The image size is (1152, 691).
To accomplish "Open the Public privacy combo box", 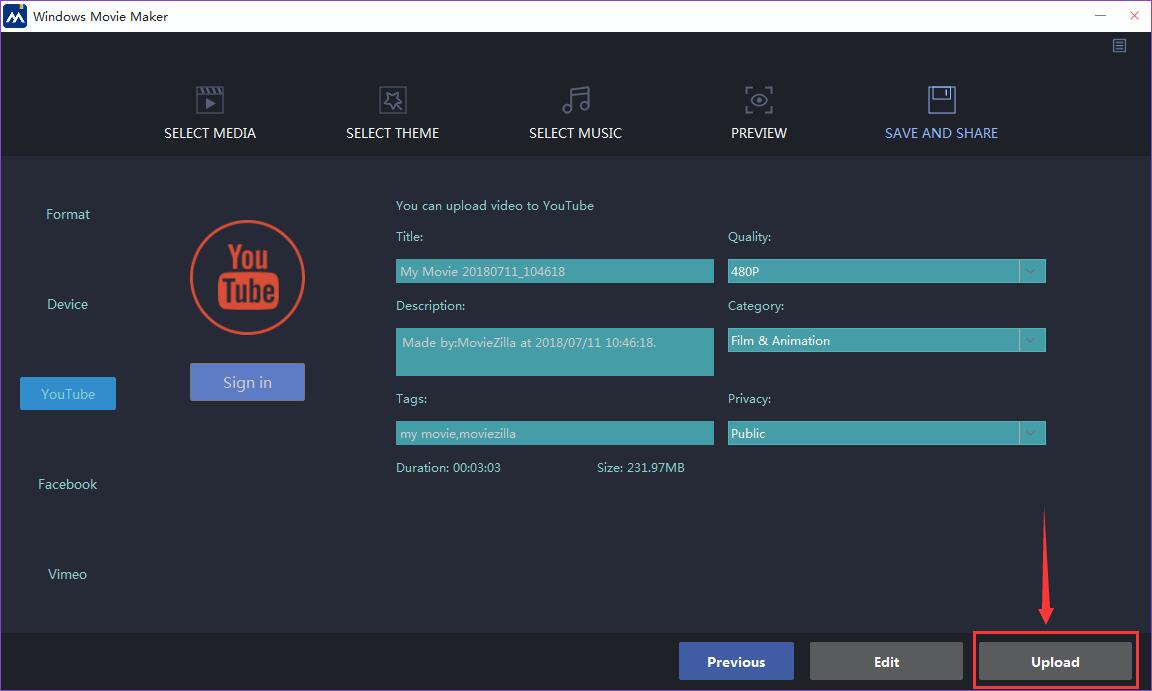I will [886, 433].
